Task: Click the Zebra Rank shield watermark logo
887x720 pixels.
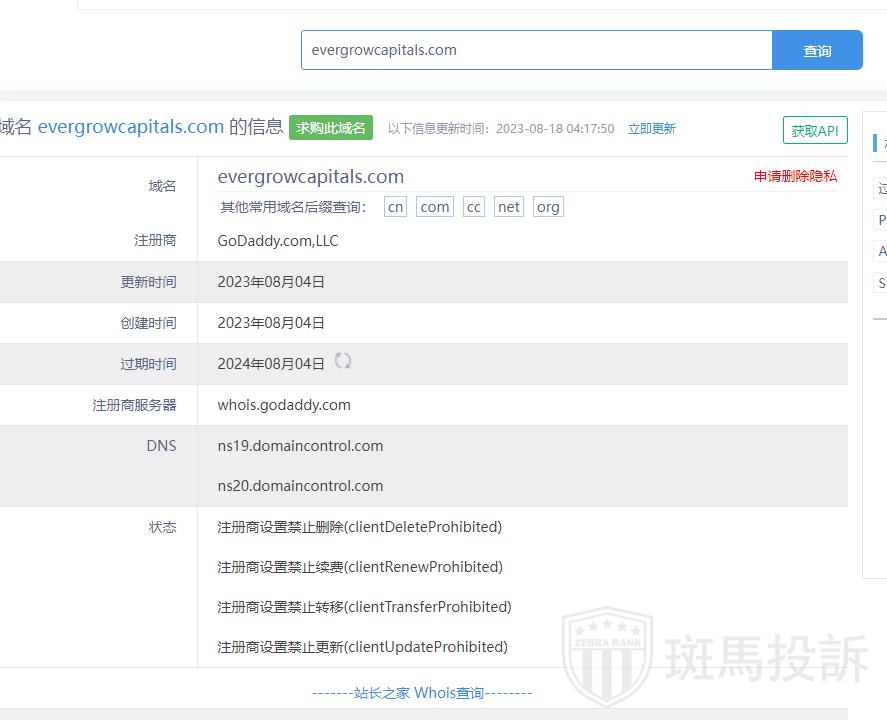Action: pyautogui.click(x=607, y=657)
